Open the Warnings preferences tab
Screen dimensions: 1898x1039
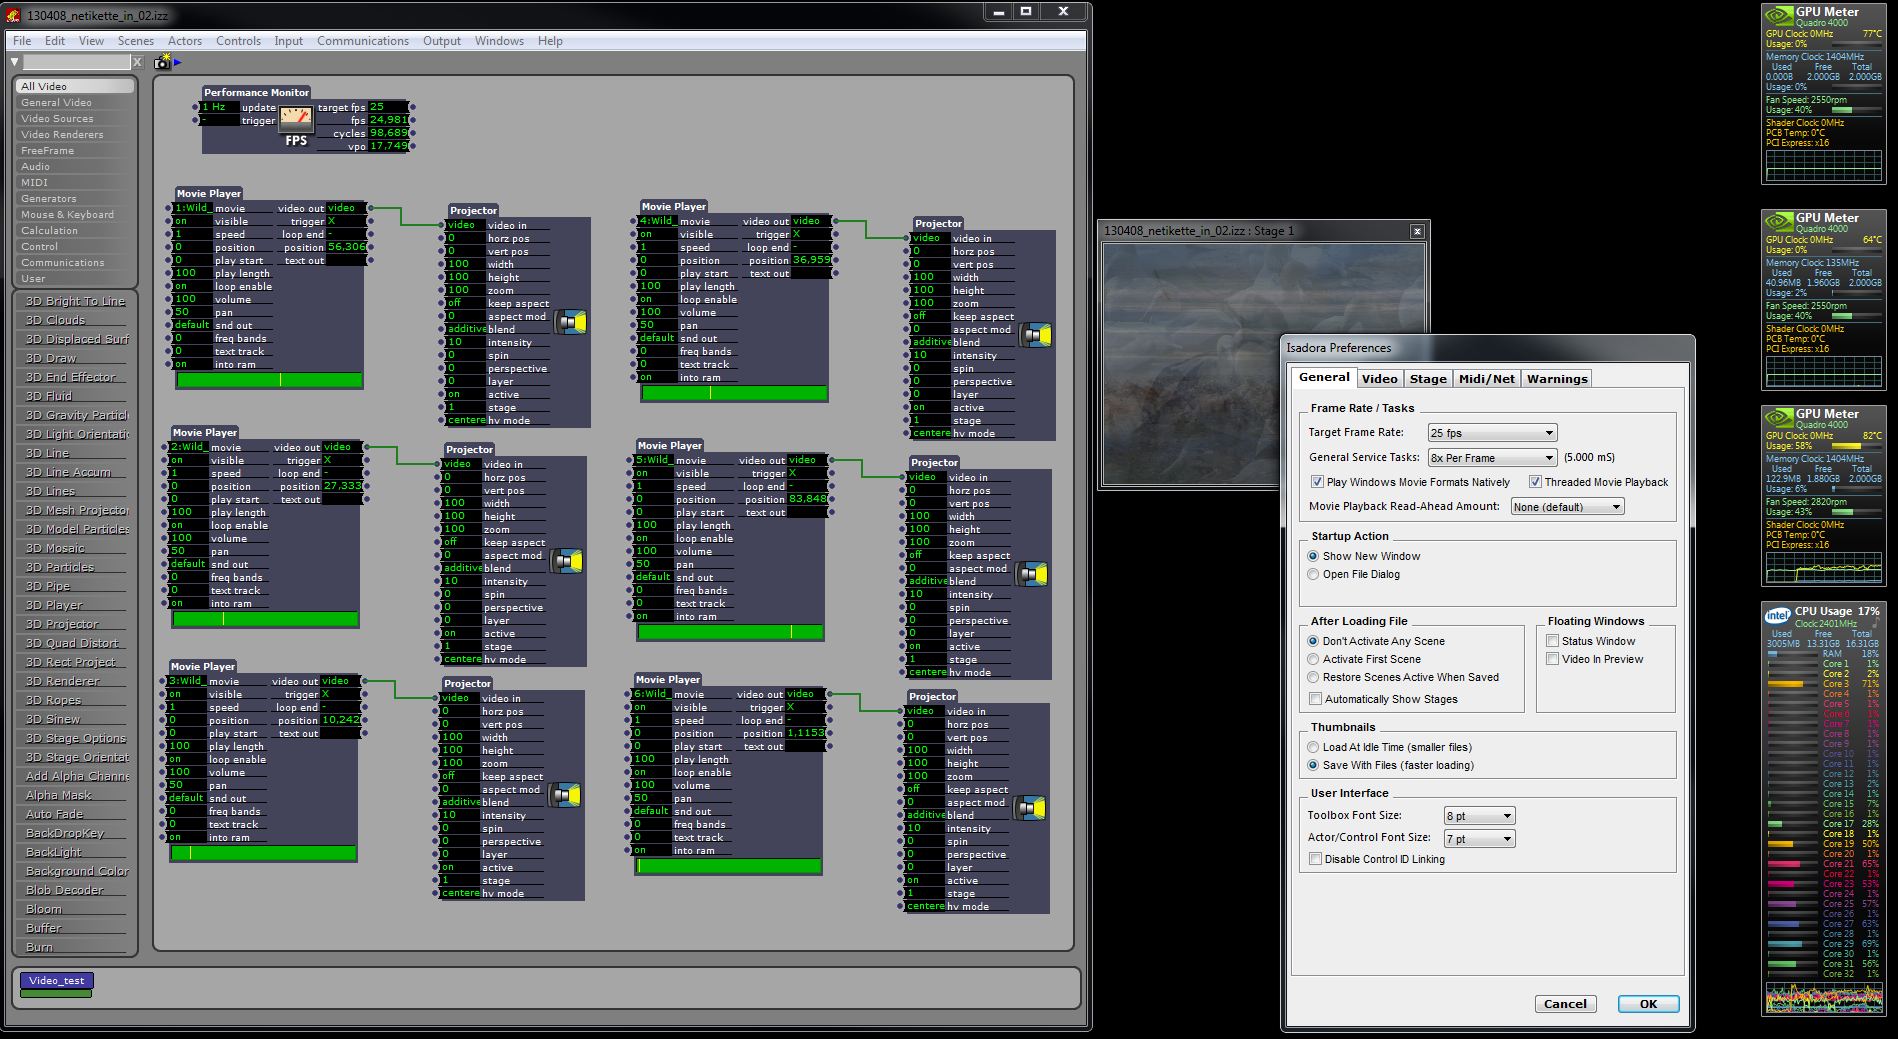1557,379
